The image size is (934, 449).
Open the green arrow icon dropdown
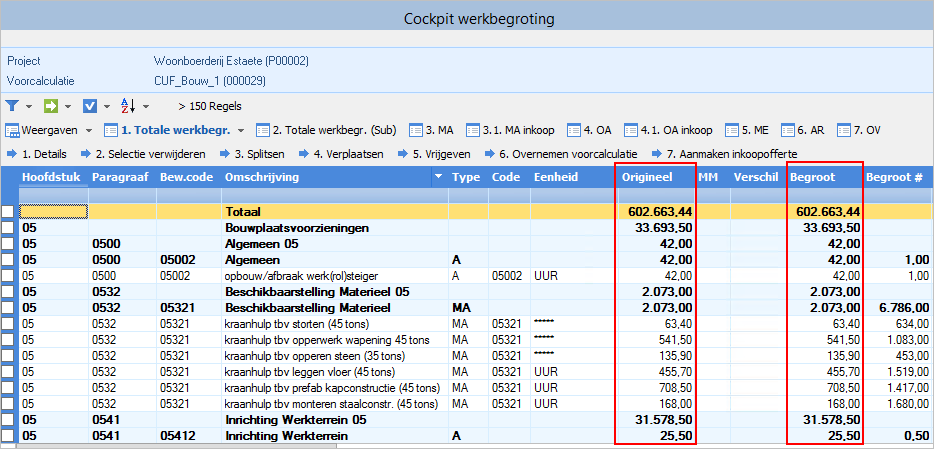[x=68, y=107]
